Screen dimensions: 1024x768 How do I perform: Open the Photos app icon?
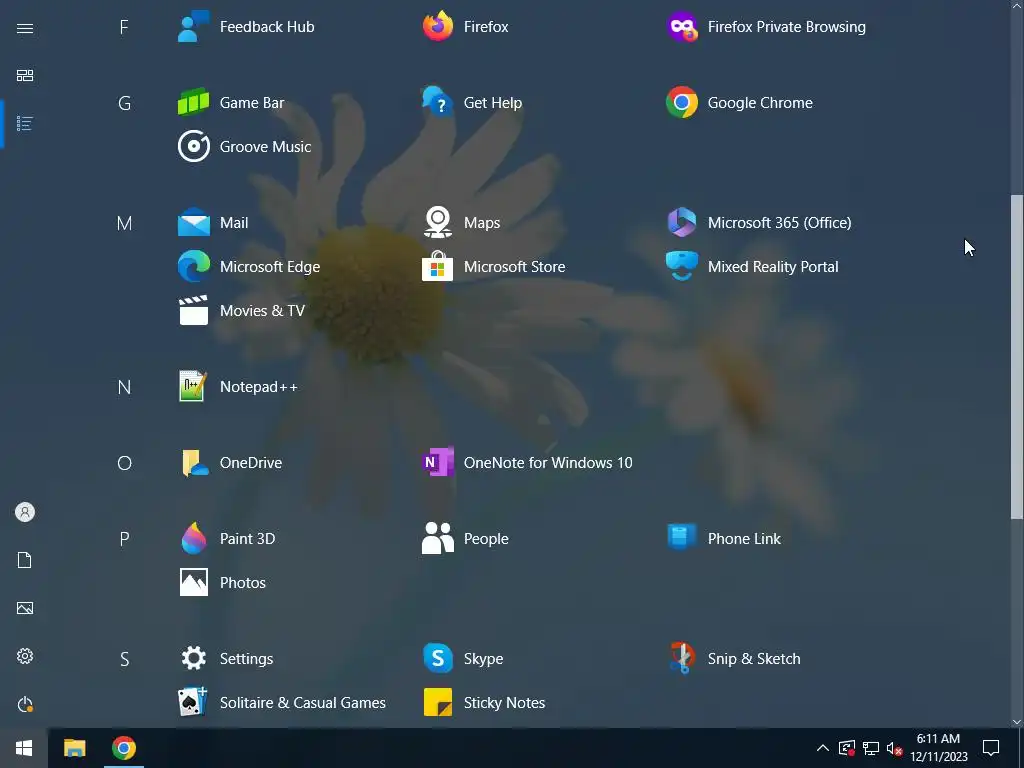[193, 582]
